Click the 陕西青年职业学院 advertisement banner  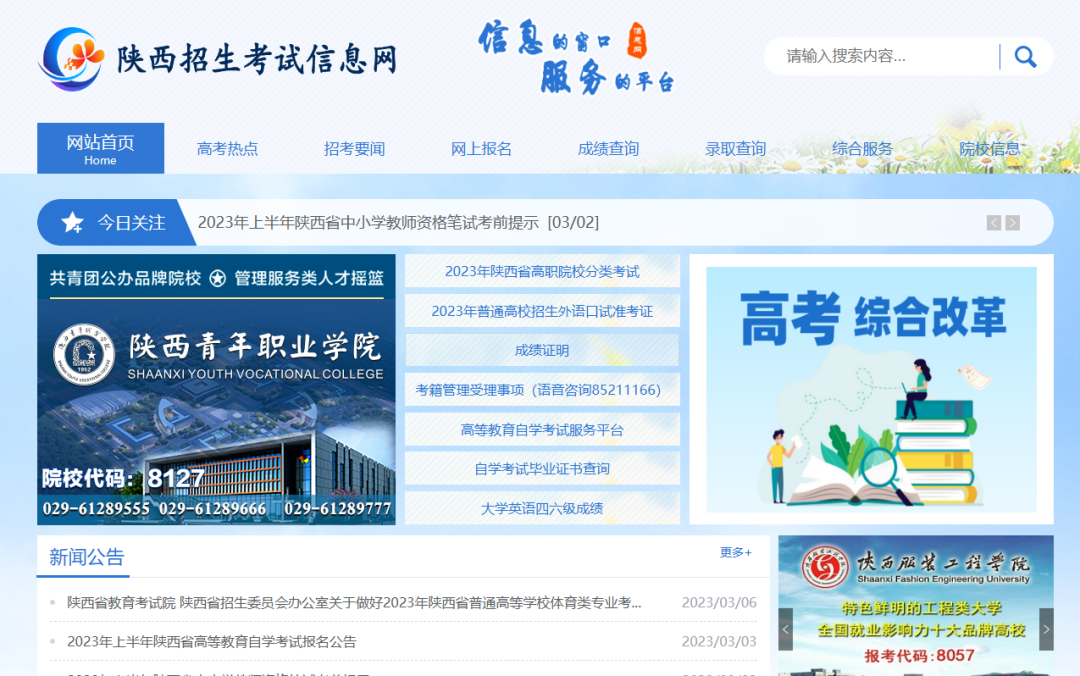tap(216, 389)
